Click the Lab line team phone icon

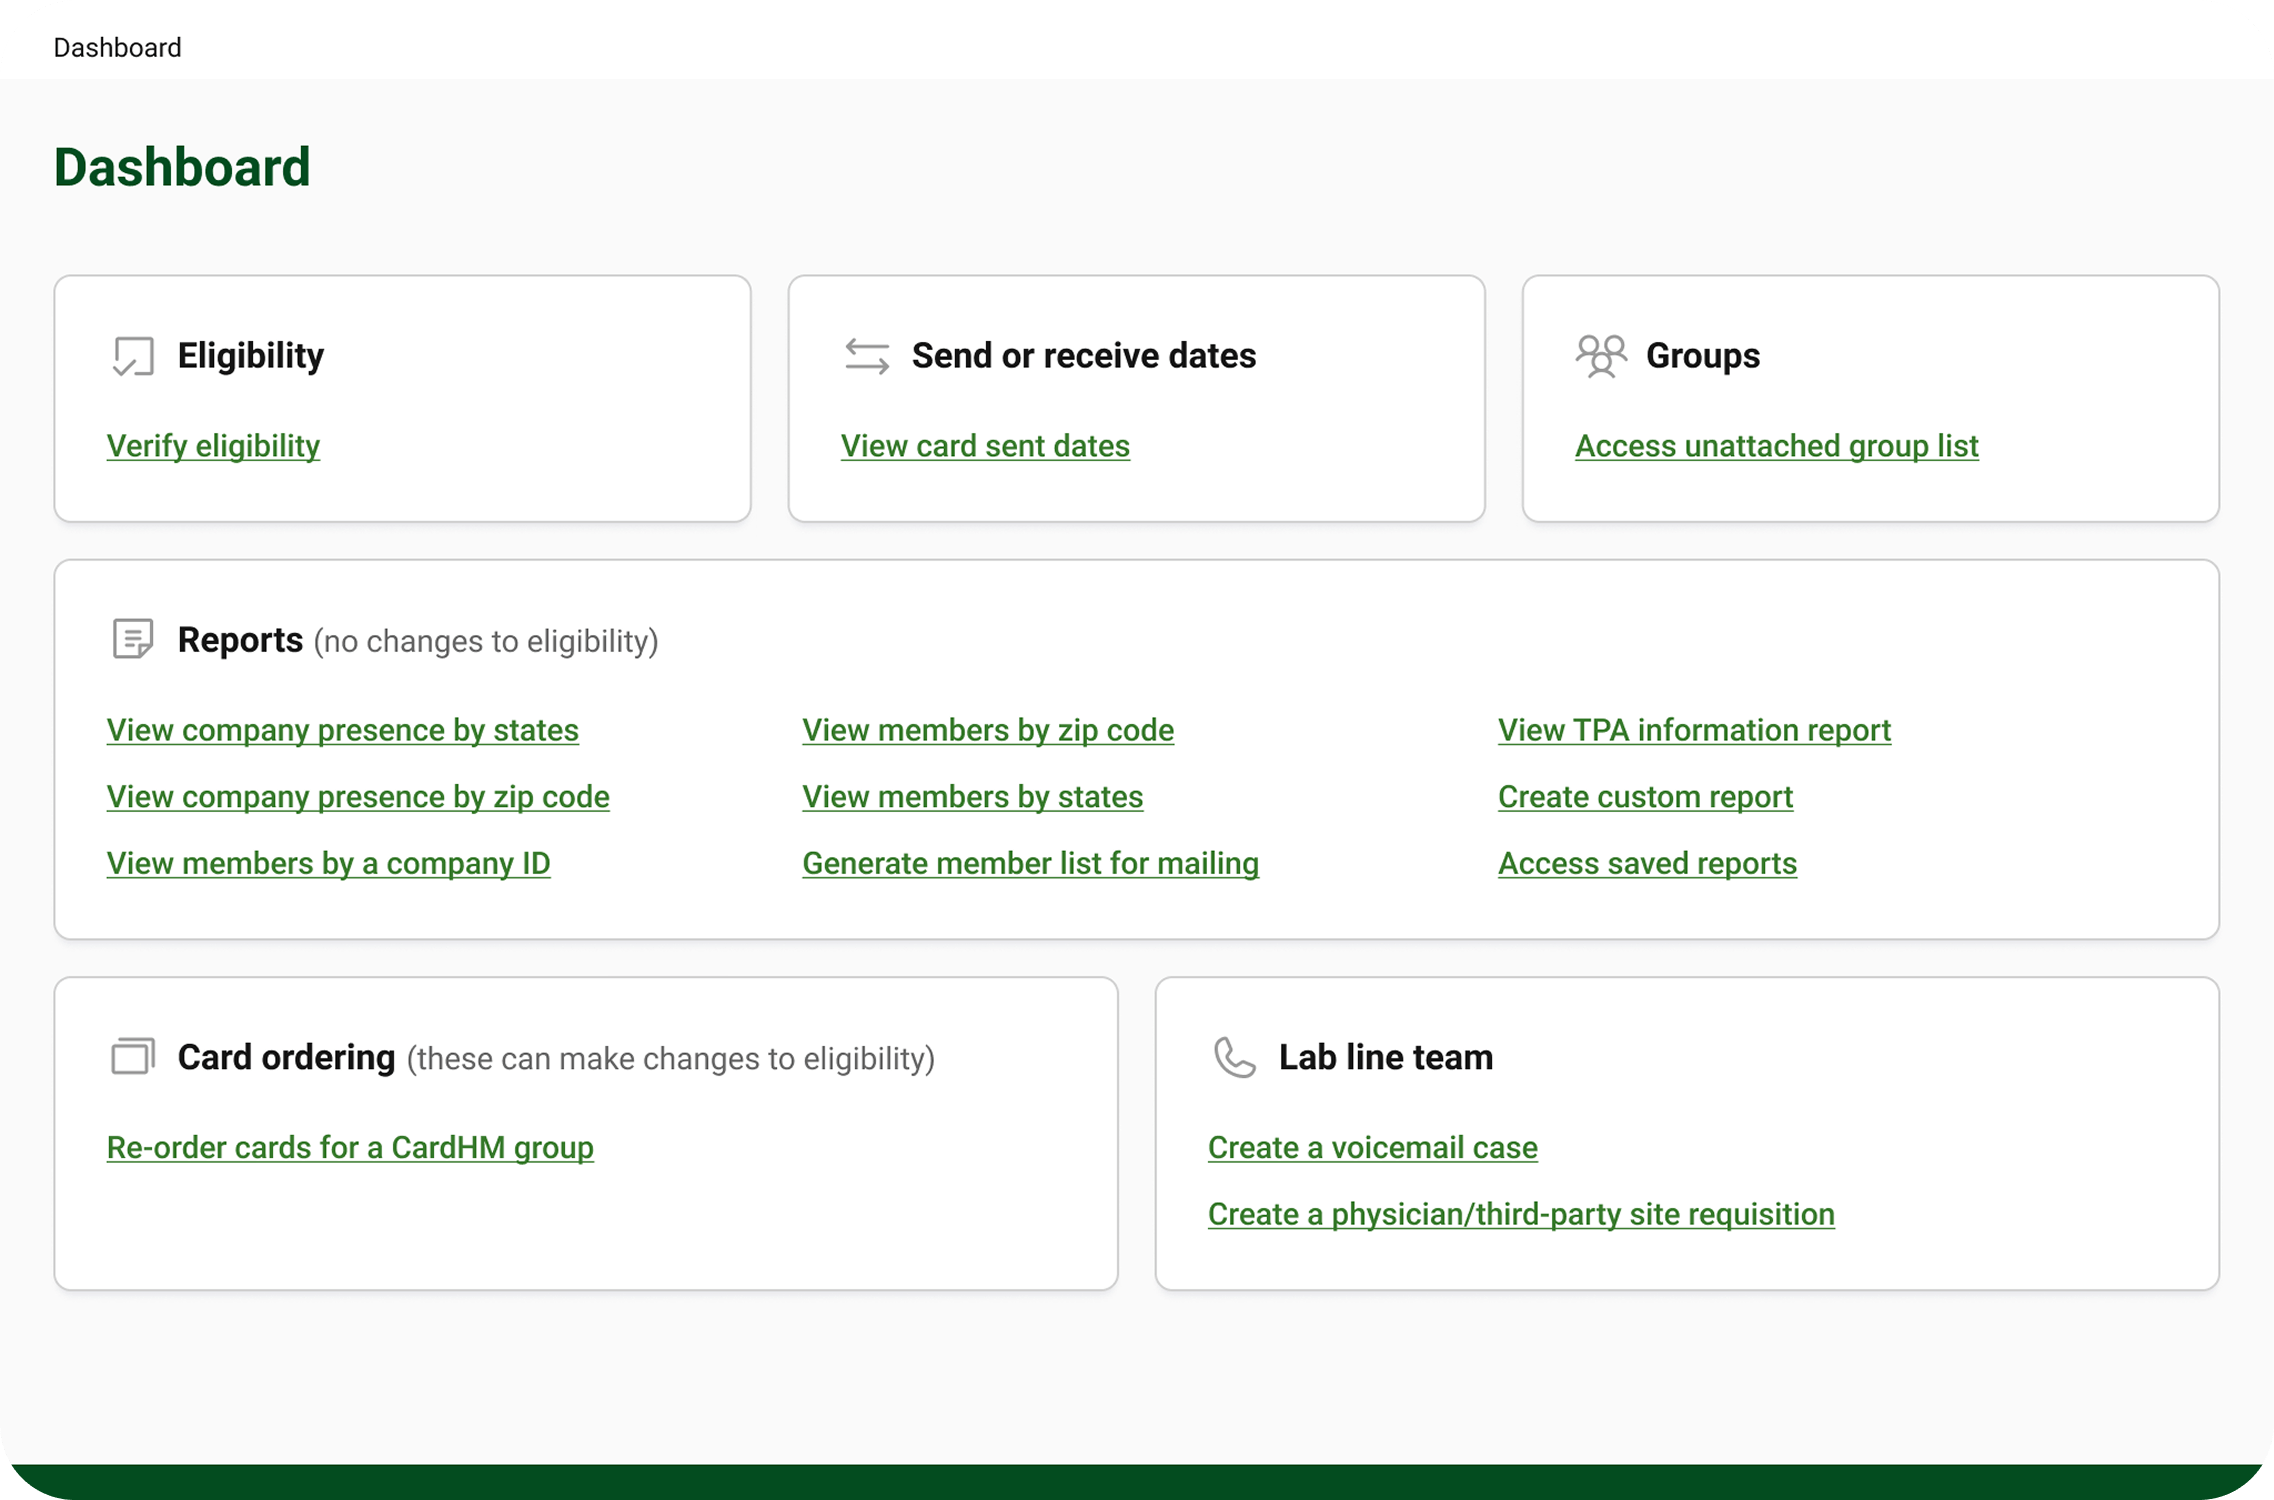pos(1234,1057)
